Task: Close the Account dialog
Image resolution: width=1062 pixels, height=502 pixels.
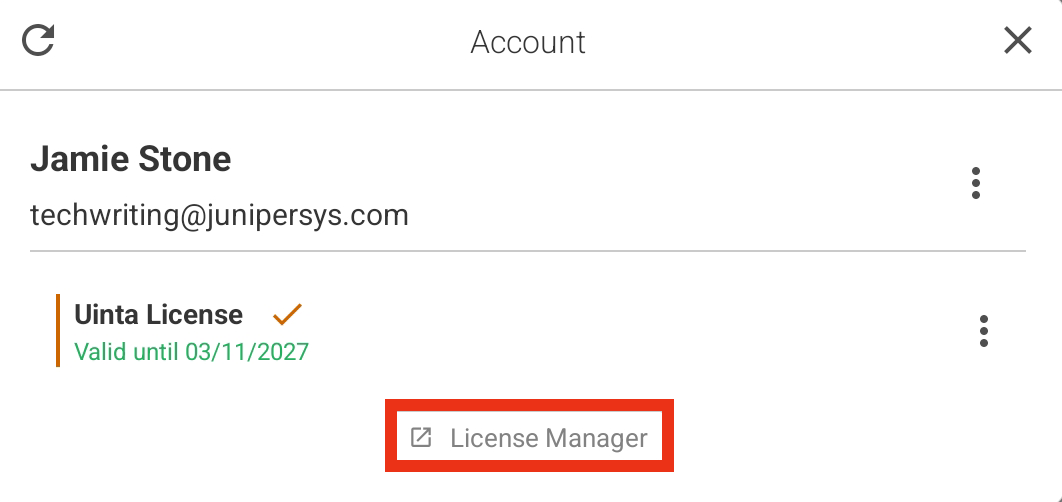Action: click(x=1017, y=41)
